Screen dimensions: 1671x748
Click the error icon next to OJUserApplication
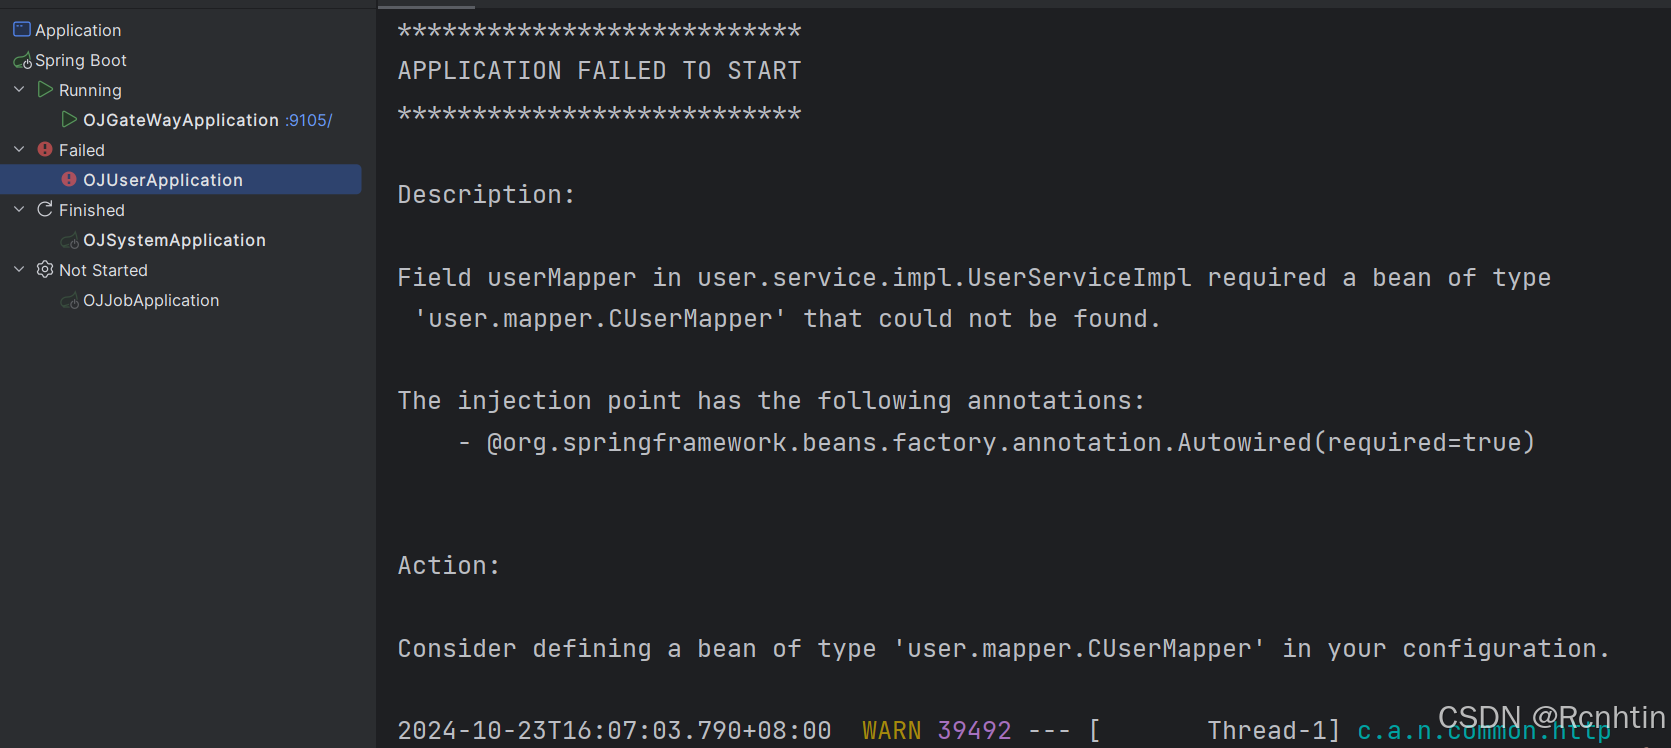click(68, 180)
